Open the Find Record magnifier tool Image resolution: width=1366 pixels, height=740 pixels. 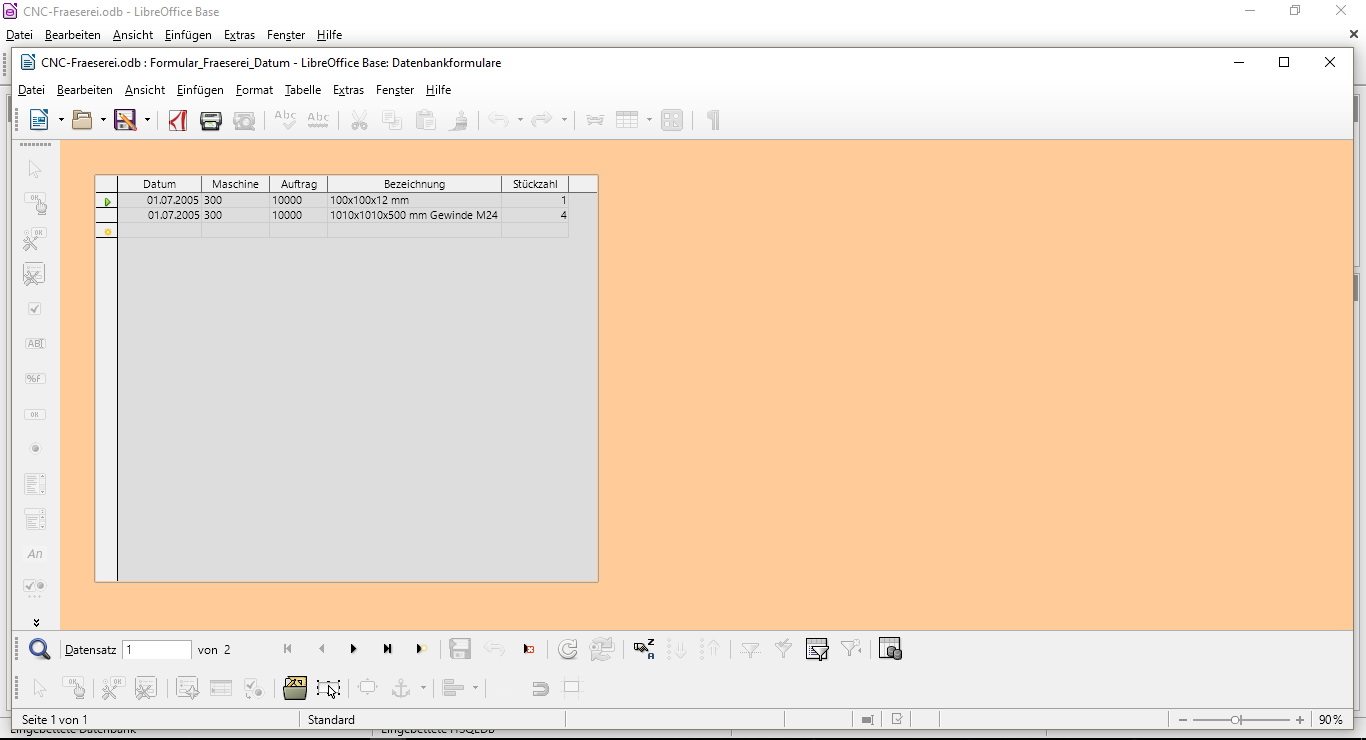point(39,650)
